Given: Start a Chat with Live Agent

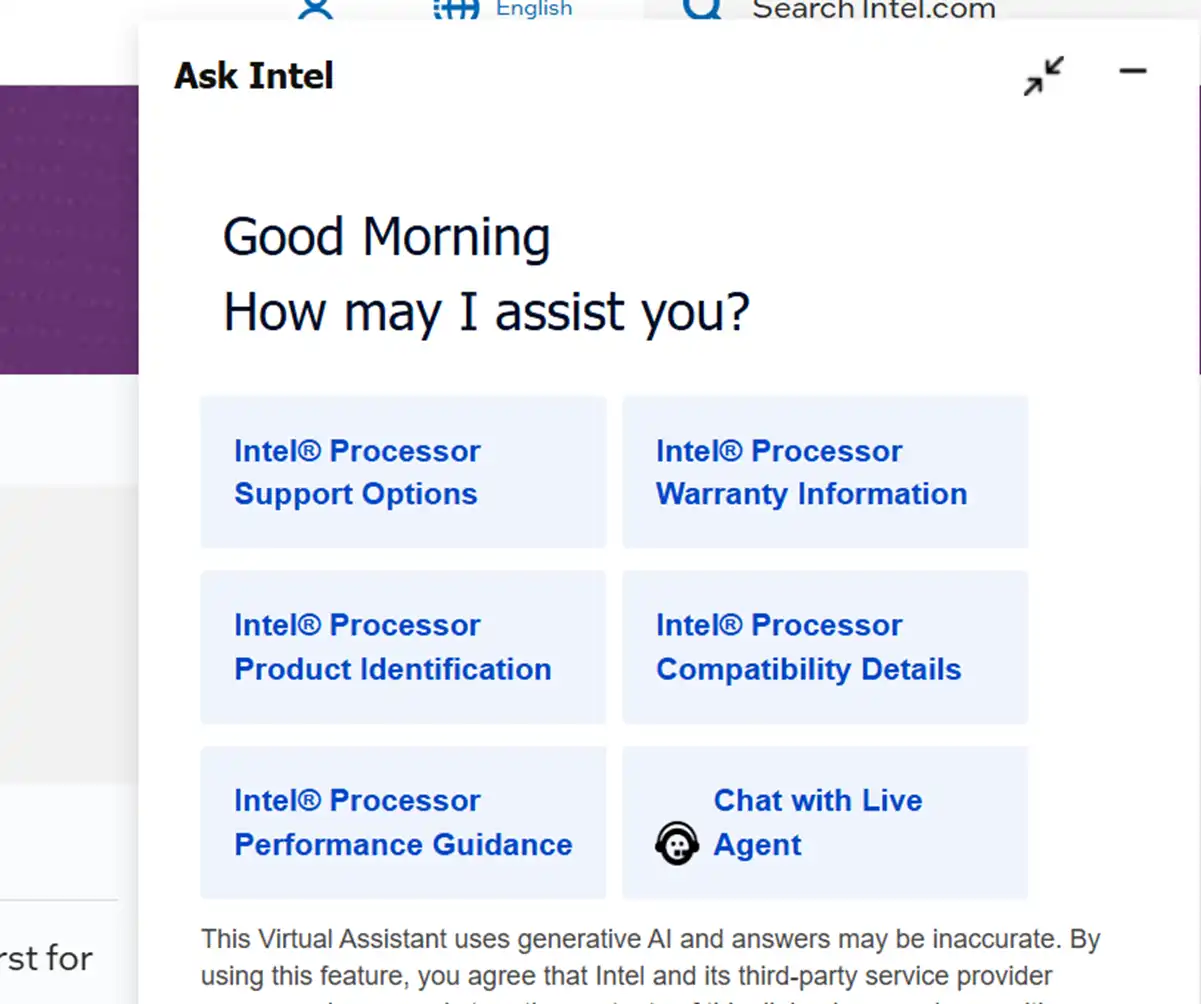Looking at the screenshot, I should (x=817, y=821).
